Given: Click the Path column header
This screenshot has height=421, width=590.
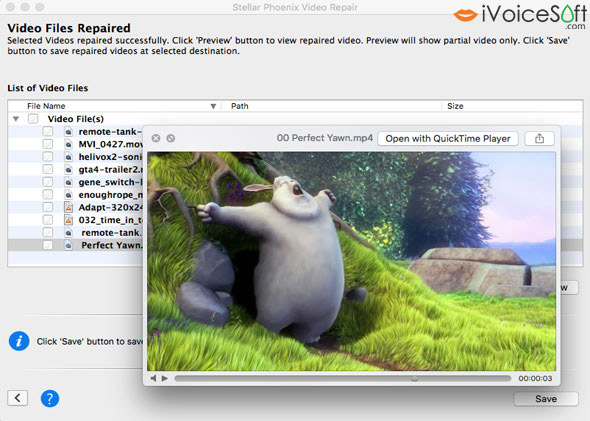Looking at the screenshot, I should (239, 106).
